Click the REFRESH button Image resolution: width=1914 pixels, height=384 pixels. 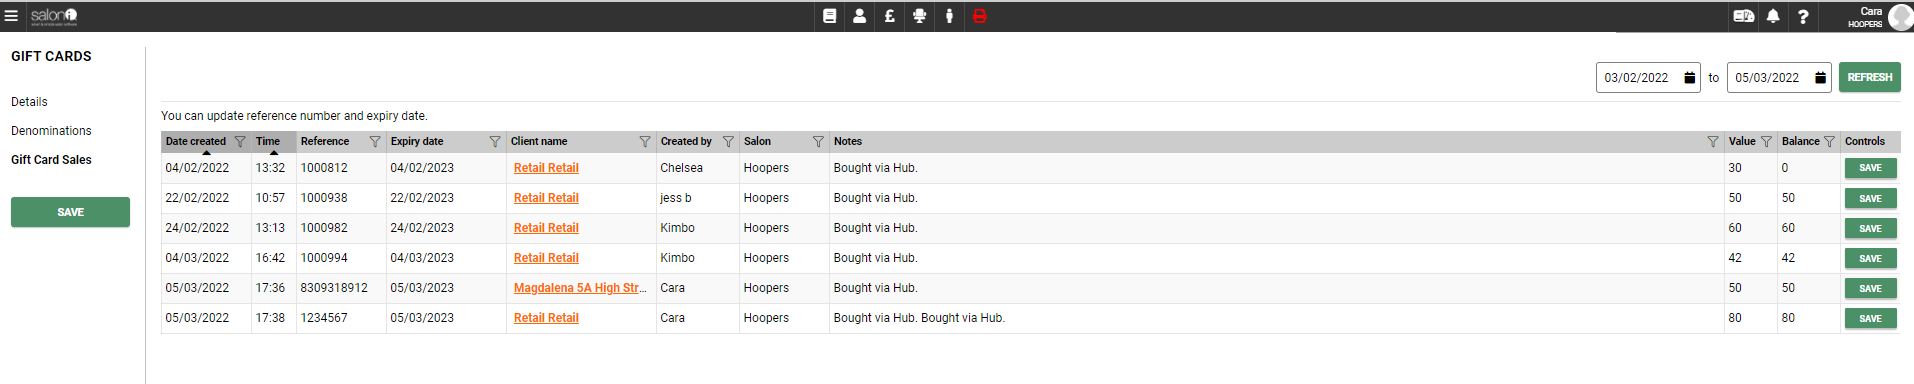pos(1869,77)
